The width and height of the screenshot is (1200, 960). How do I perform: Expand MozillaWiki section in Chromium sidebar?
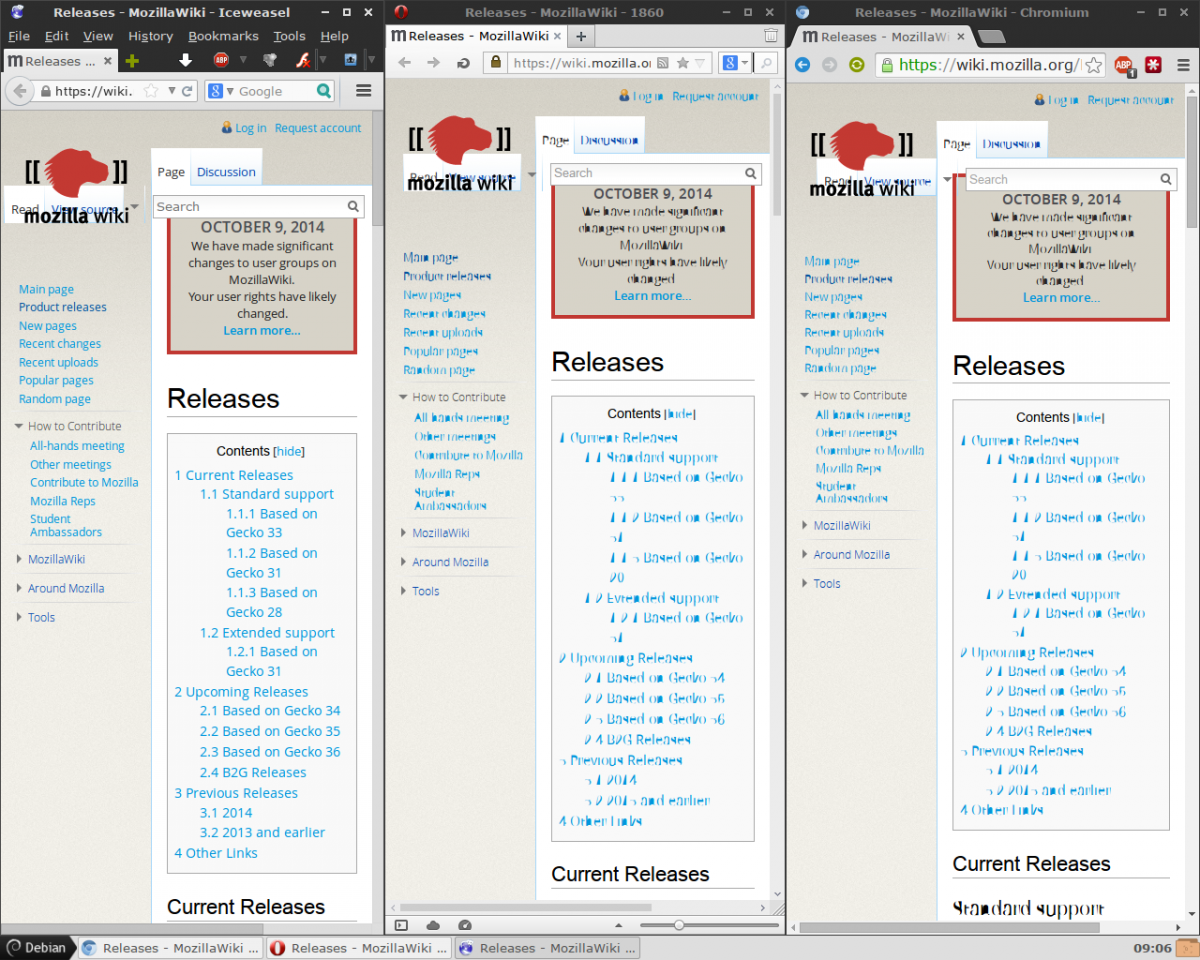804,525
